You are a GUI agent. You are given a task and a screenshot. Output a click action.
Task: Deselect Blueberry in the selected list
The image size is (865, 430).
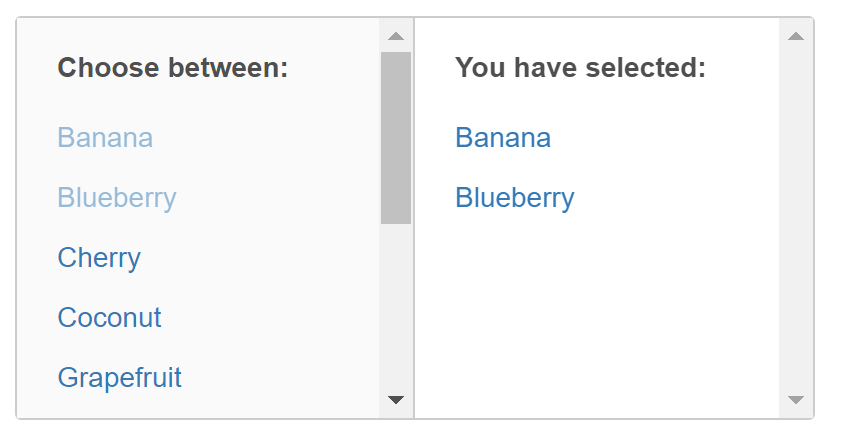click(514, 198)
